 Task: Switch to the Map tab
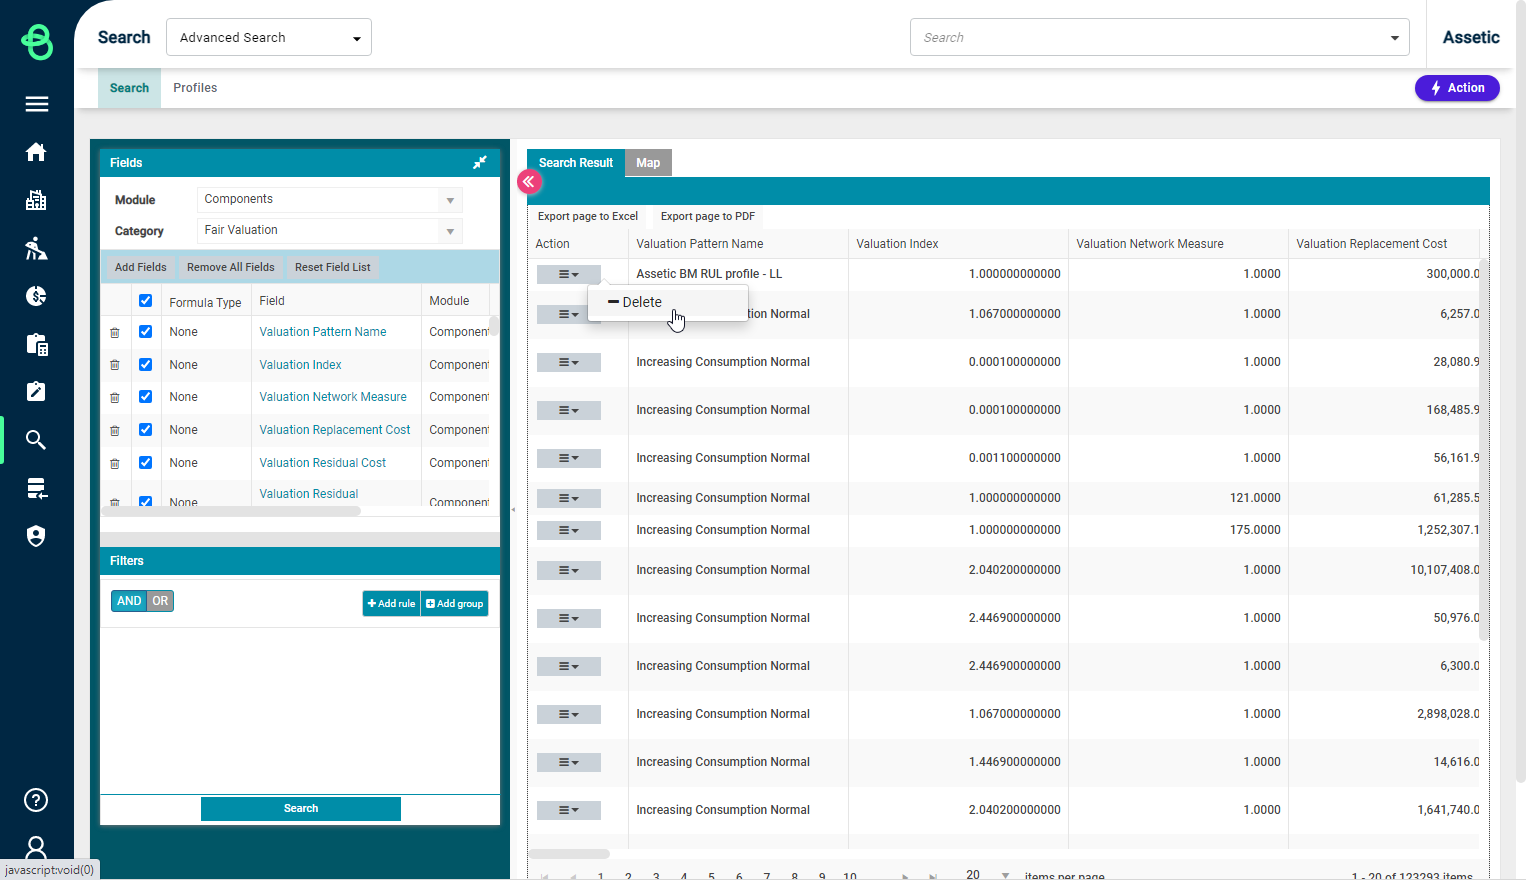coord(648,163)
